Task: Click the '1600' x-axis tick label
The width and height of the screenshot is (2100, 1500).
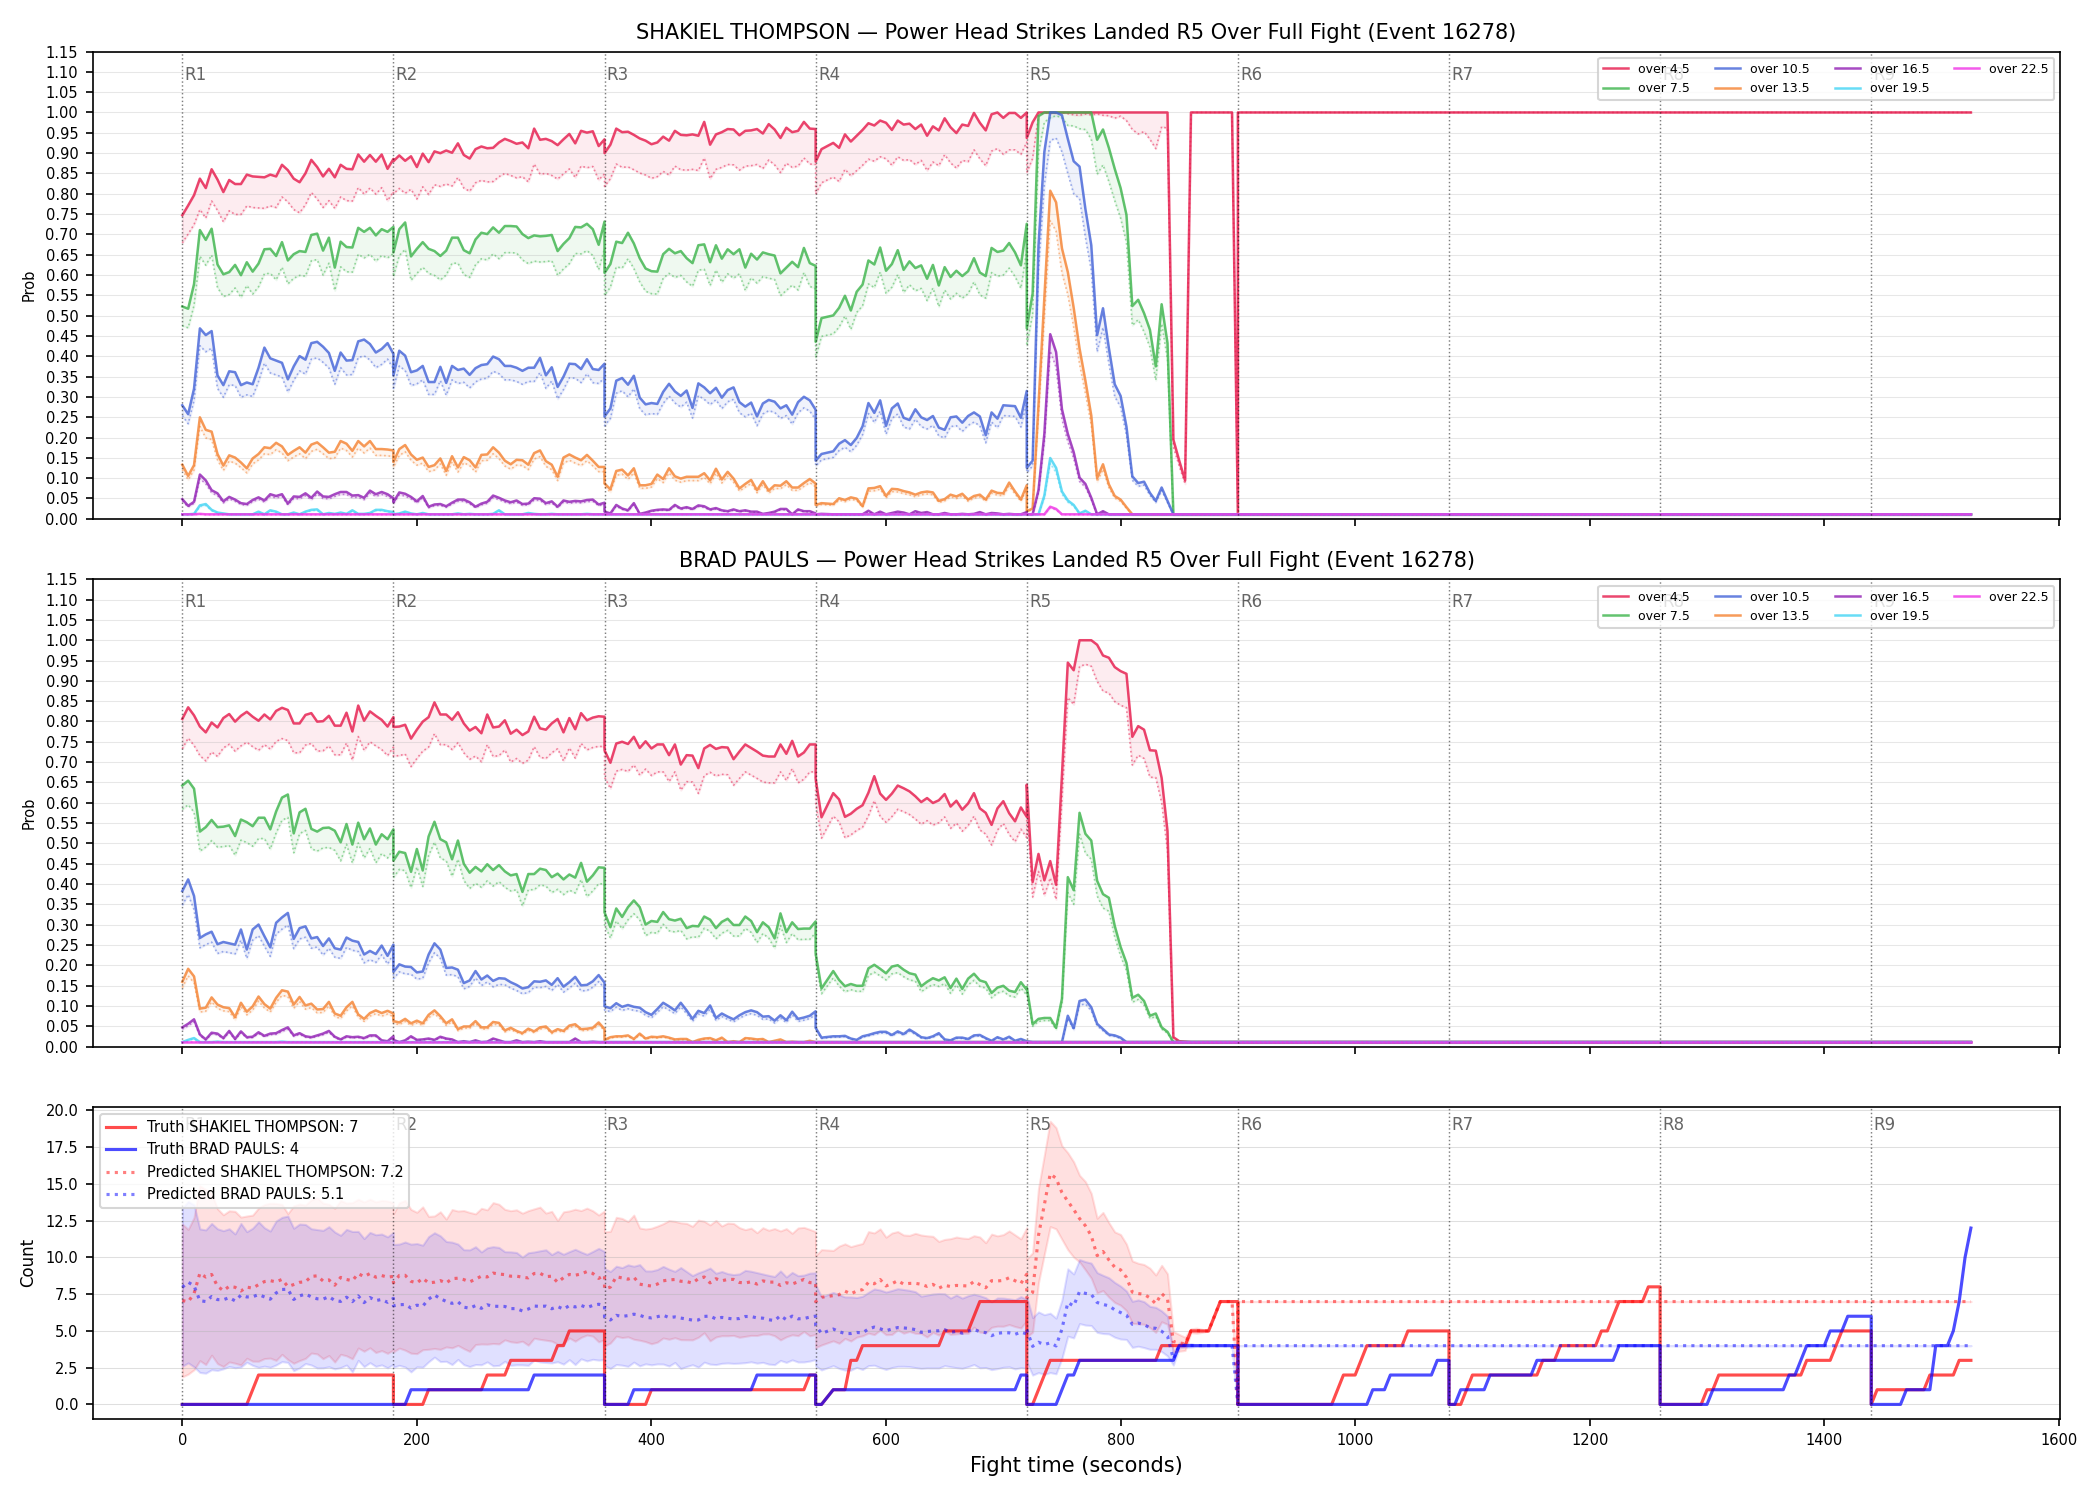Action: pos(2059,1440)
